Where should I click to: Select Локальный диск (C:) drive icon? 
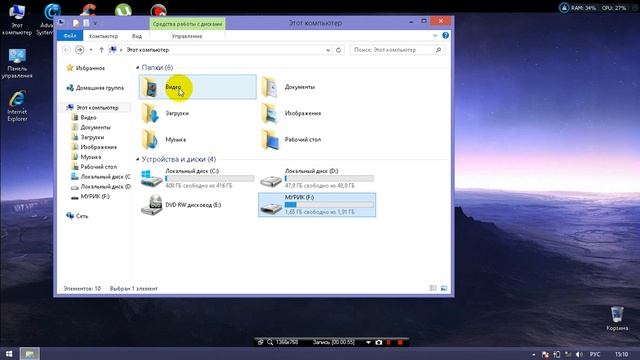click(151, 179)
